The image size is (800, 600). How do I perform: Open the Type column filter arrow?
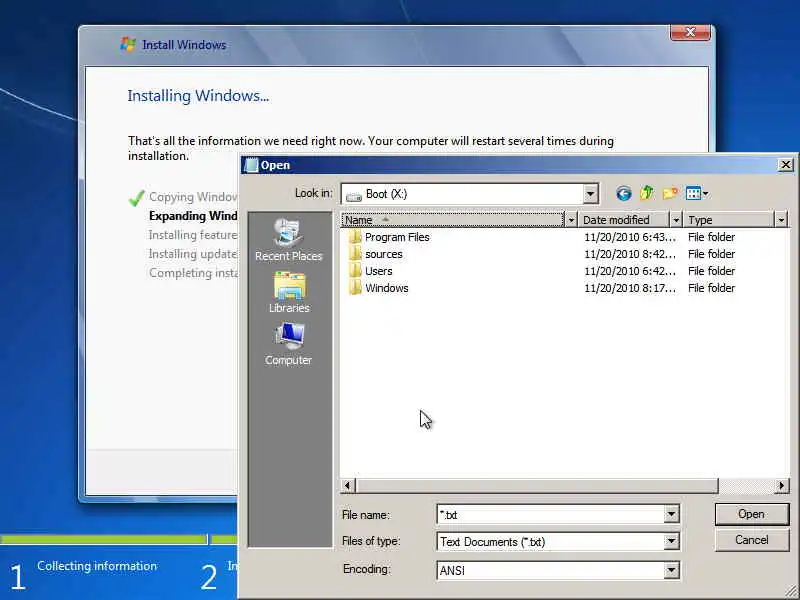coord(781,220)
